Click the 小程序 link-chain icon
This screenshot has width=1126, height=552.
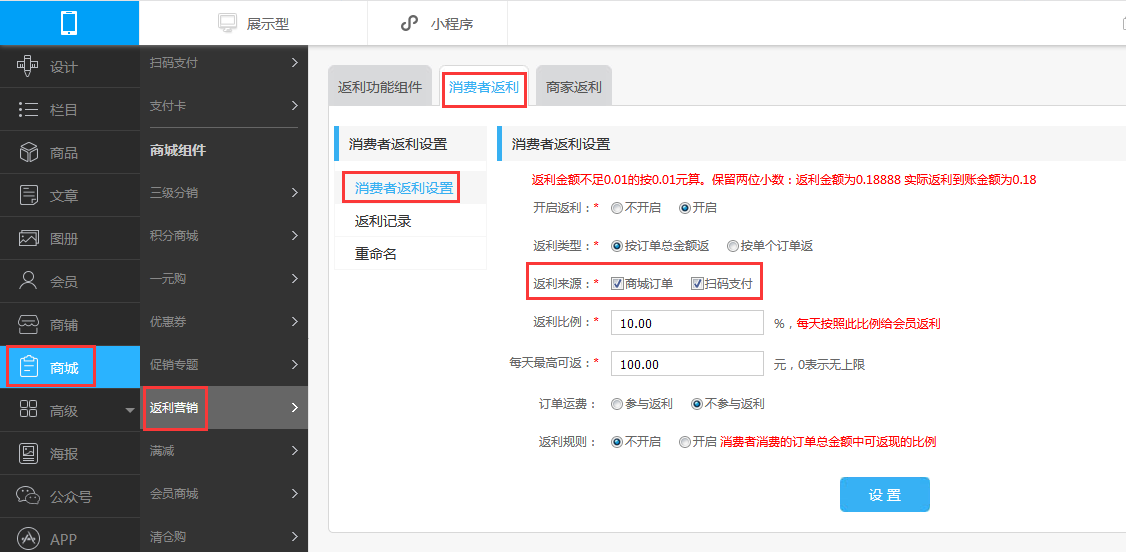(x=409, y=23)
